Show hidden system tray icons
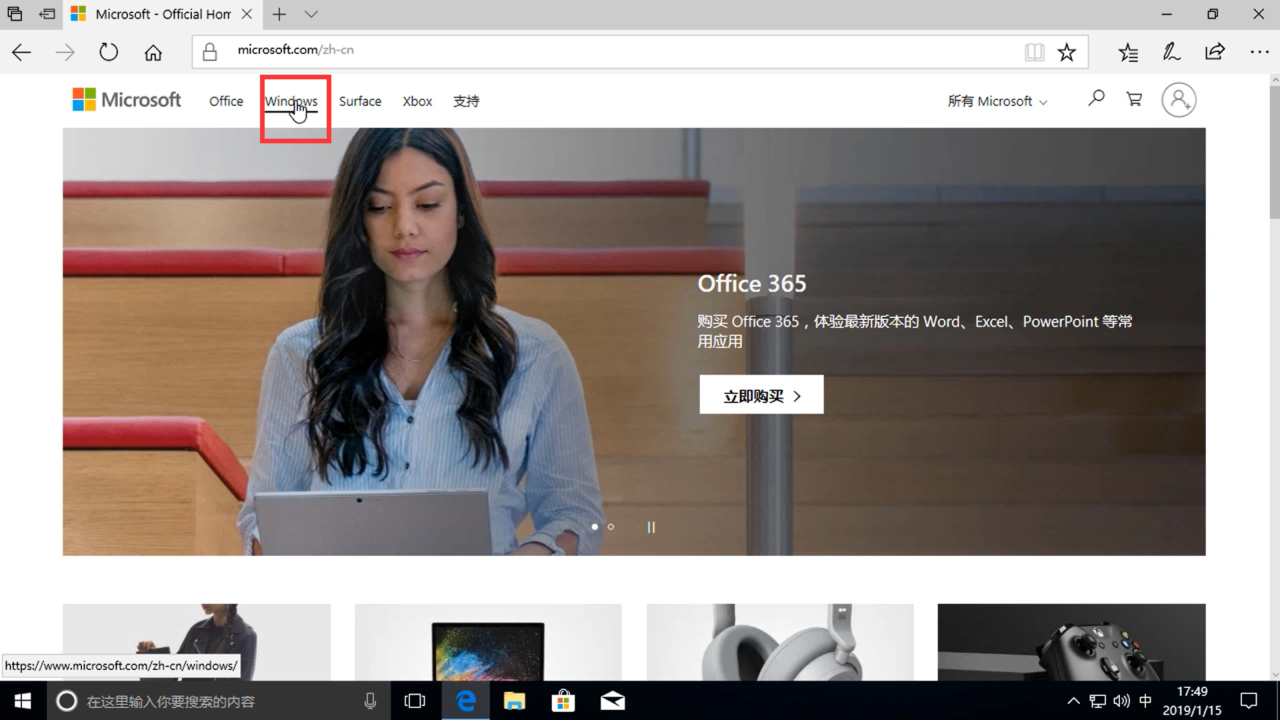 (1073, 701)
